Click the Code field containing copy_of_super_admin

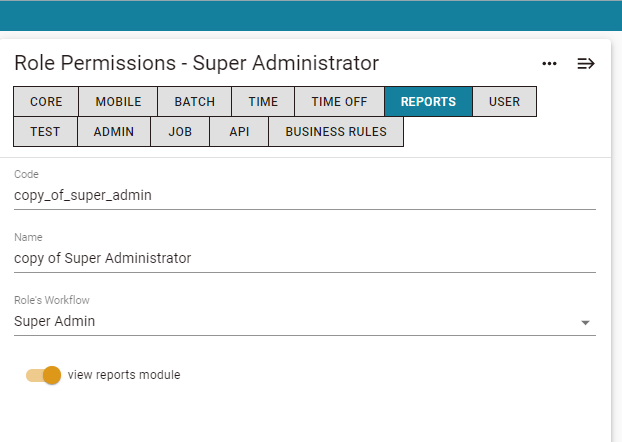click(x=305, y=195)
